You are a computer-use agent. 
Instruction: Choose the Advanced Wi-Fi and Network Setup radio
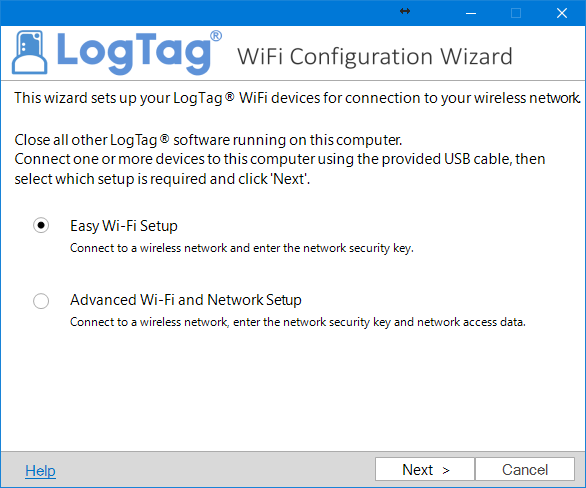pos(41,301)
